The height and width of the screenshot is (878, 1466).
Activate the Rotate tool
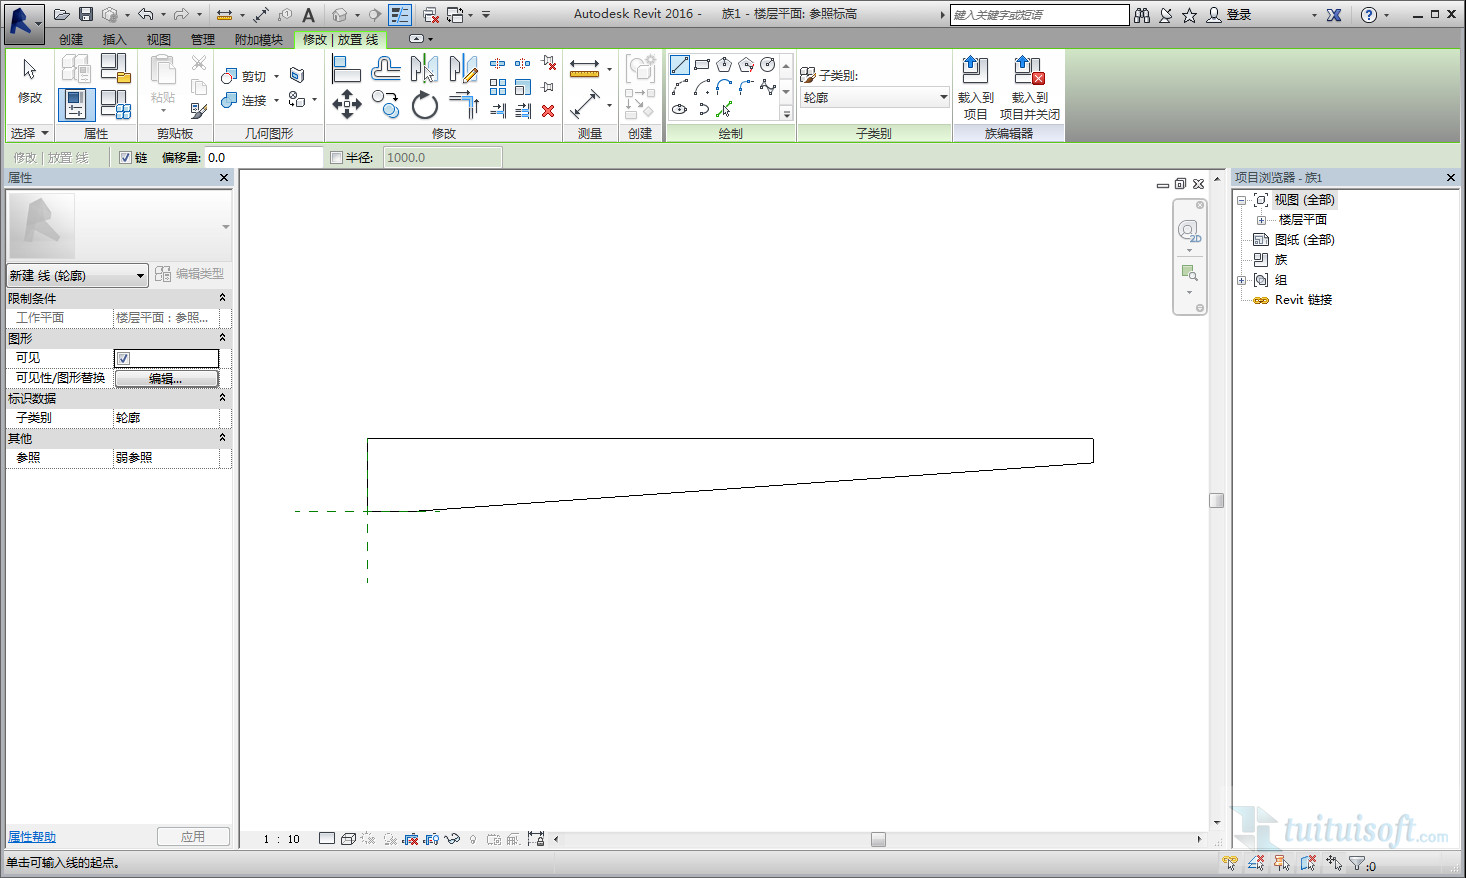[x=425, y=104]
